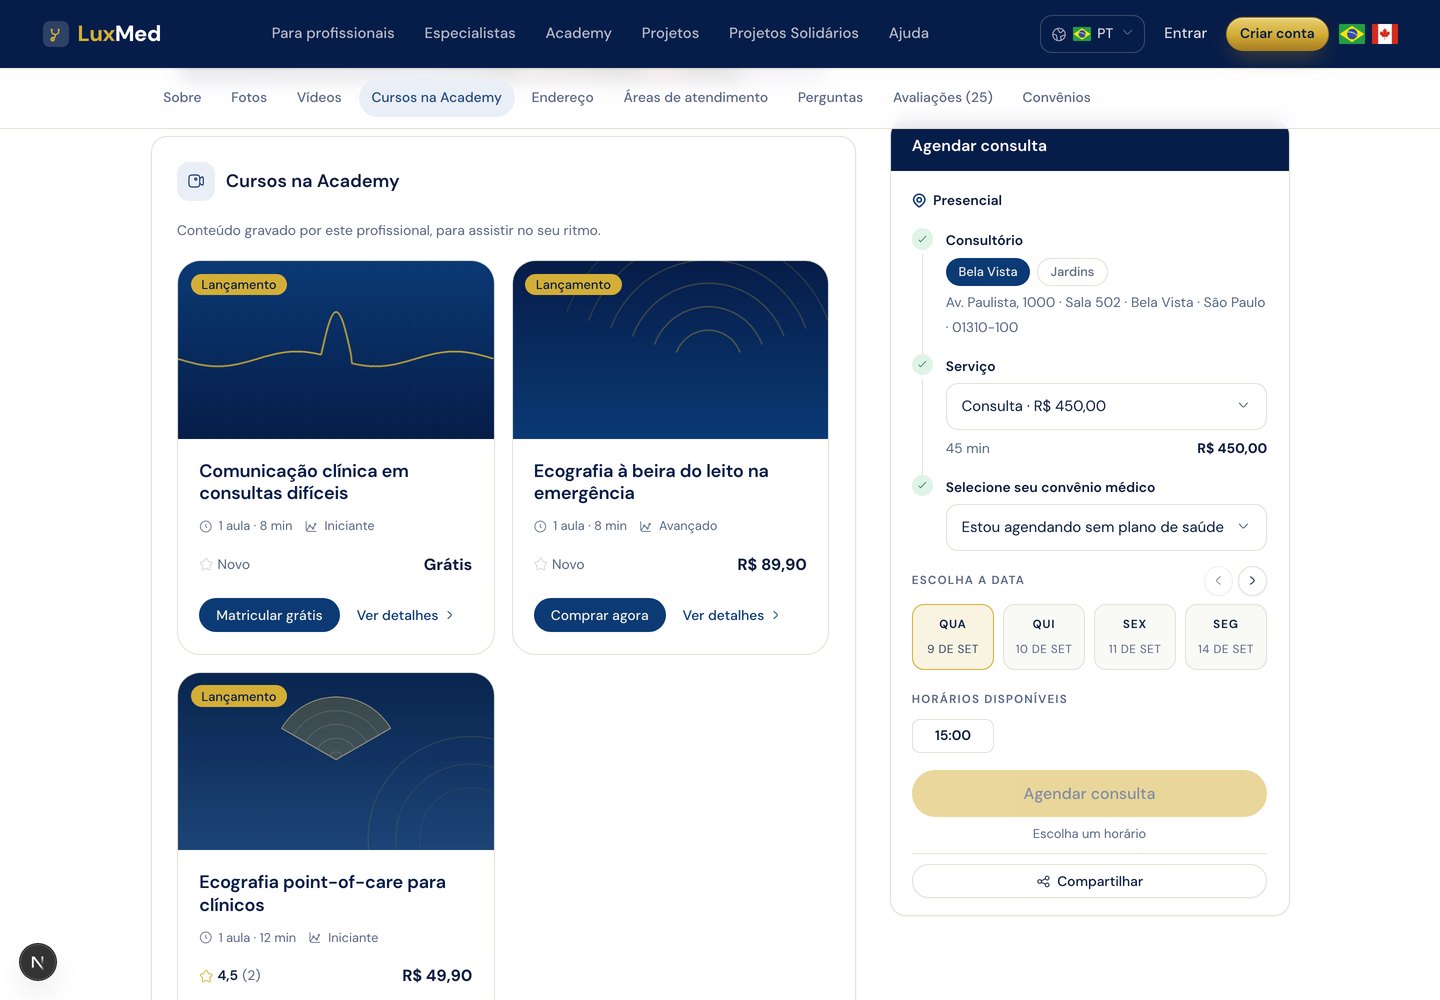Screen dimensions: 1440x1000
Task: Open Ecografia à beira do leito thumbnail
Action: [x=670, y=350]
